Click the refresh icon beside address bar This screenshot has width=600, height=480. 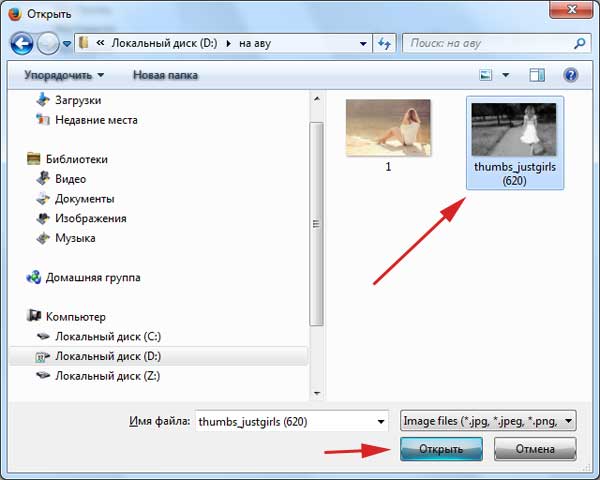[x=384, y=44]
